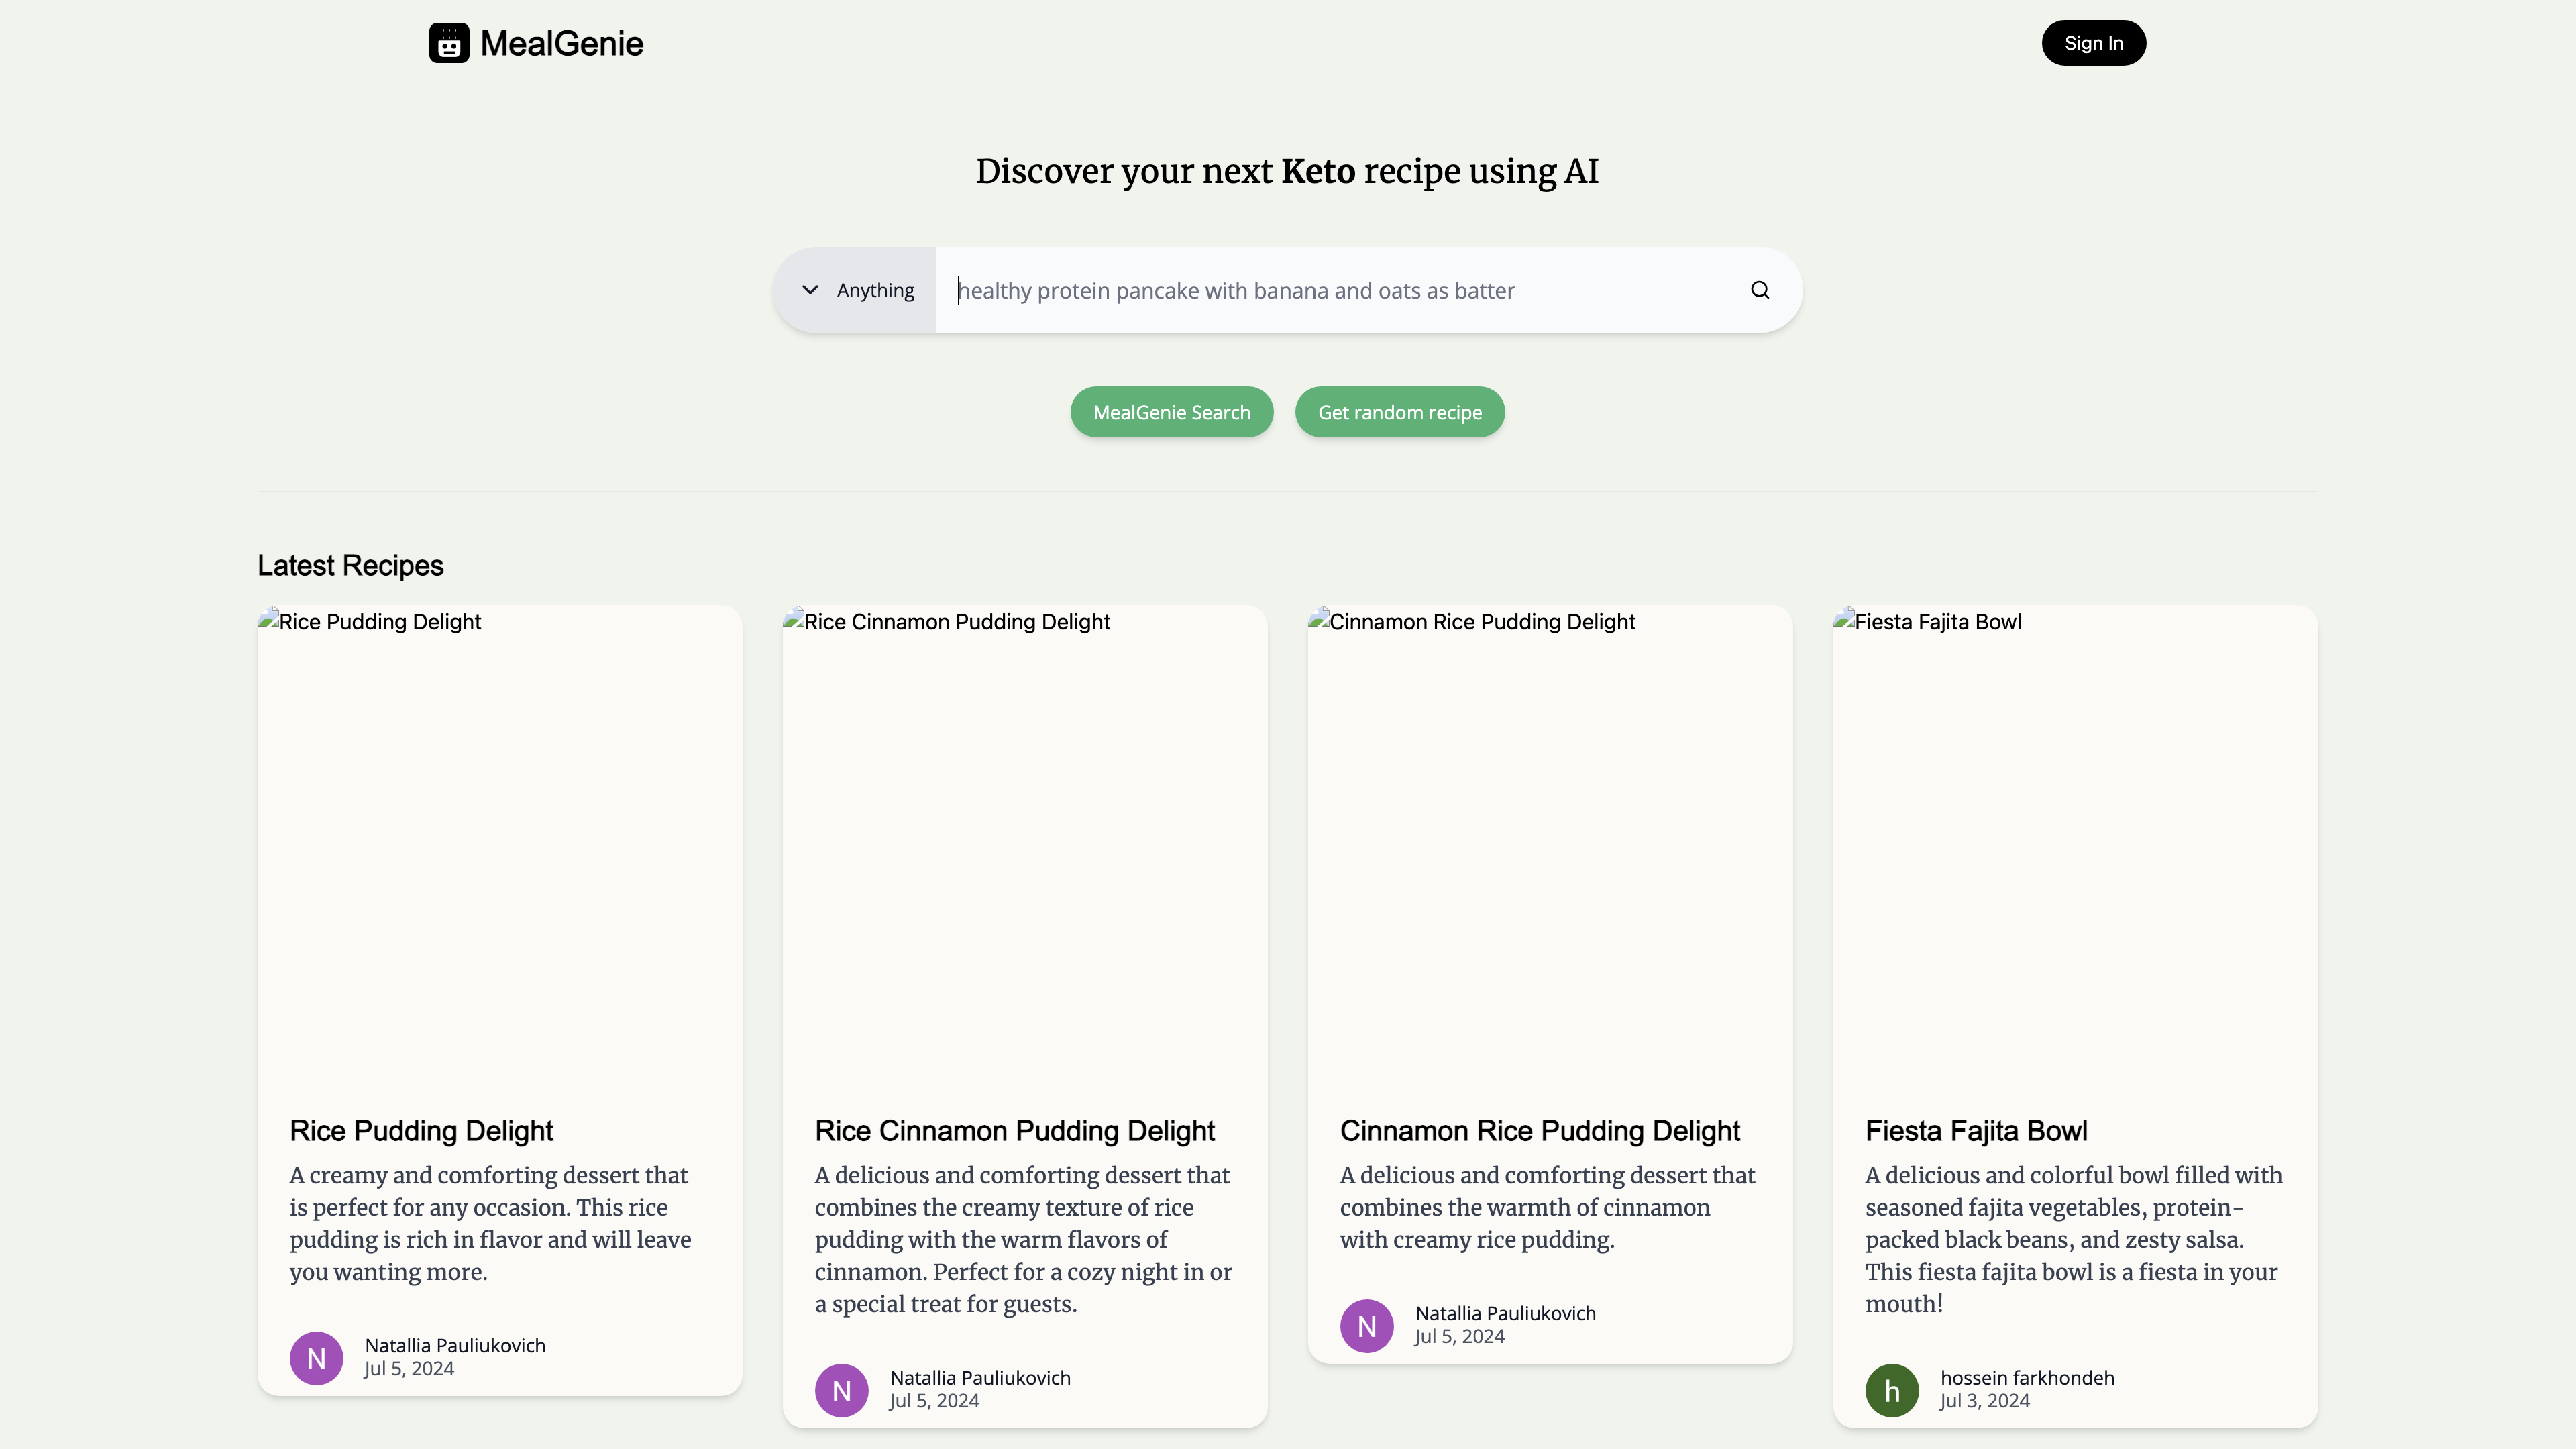Click the N avatar on Cinnamon Rice Pudding Delight
This screenshot has width=2576, height=1449.
click(1366, 1326)
